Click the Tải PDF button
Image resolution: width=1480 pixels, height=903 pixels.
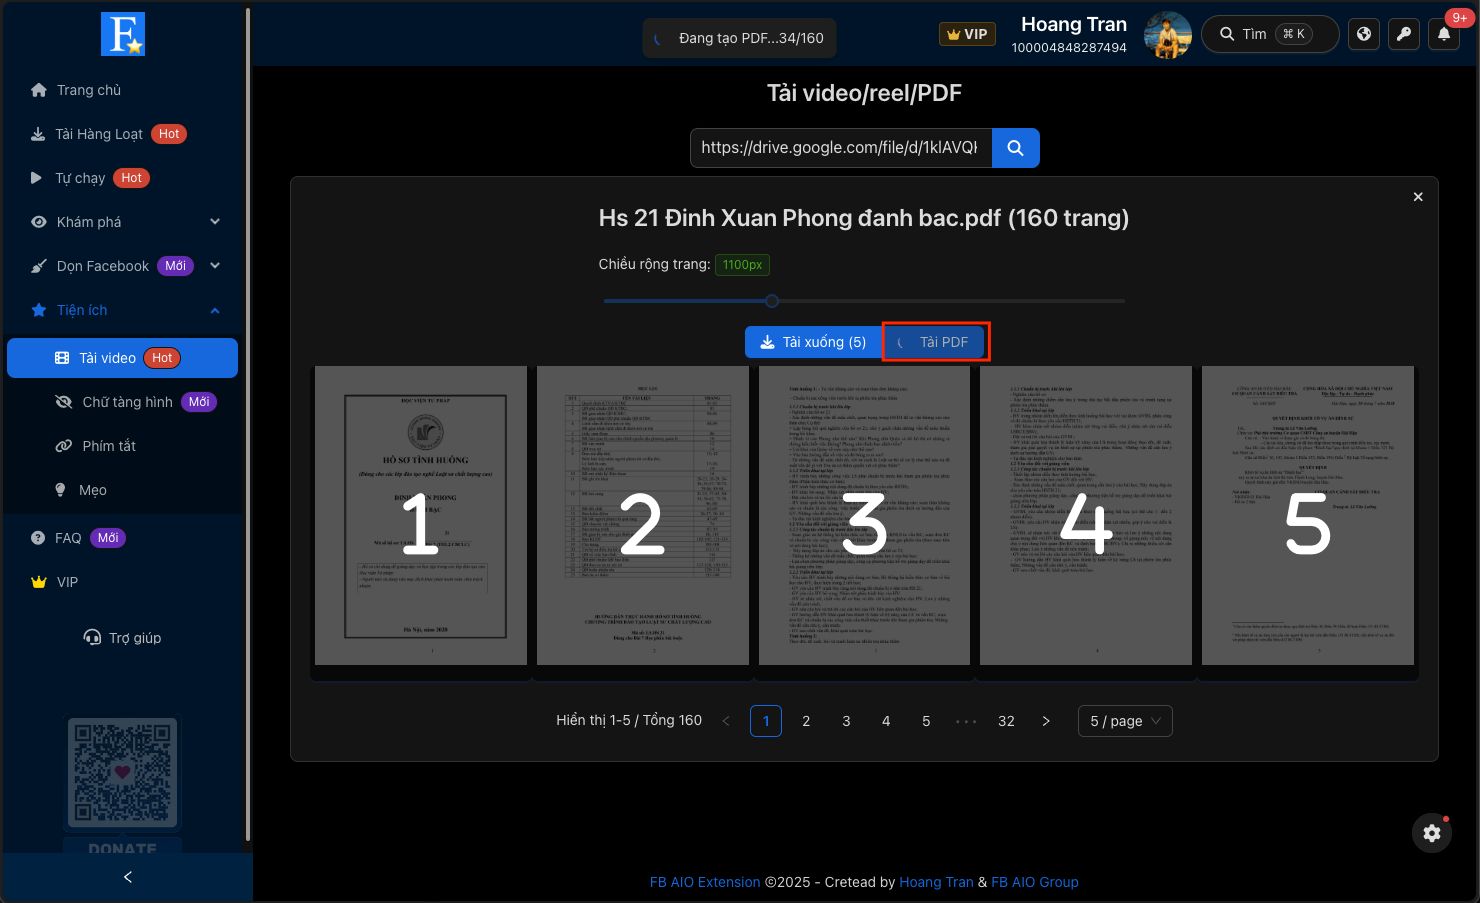[935, 342]
